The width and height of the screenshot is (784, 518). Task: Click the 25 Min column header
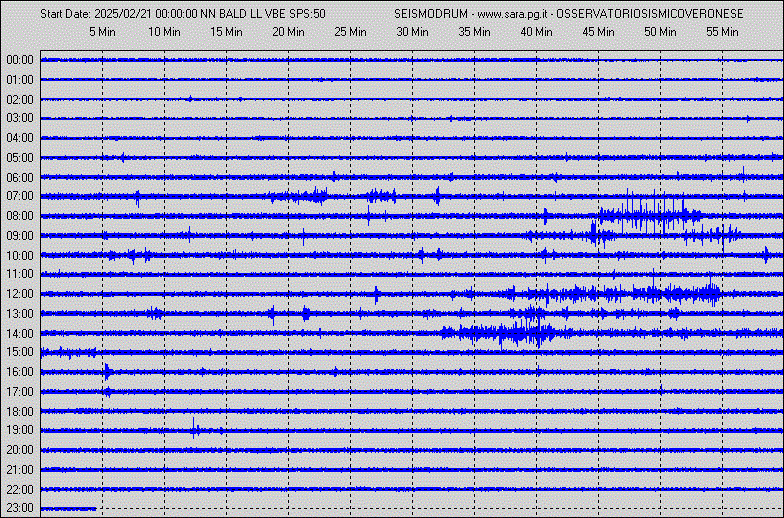click(x=350, y=32)
